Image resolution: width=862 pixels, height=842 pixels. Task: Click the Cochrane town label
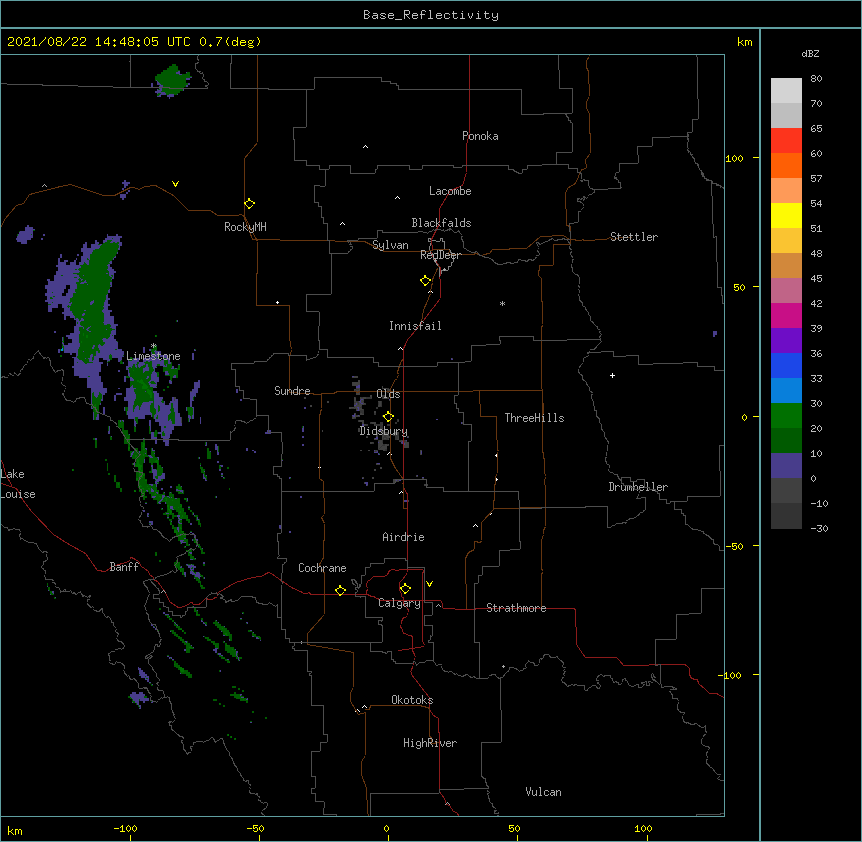point(322,568)
